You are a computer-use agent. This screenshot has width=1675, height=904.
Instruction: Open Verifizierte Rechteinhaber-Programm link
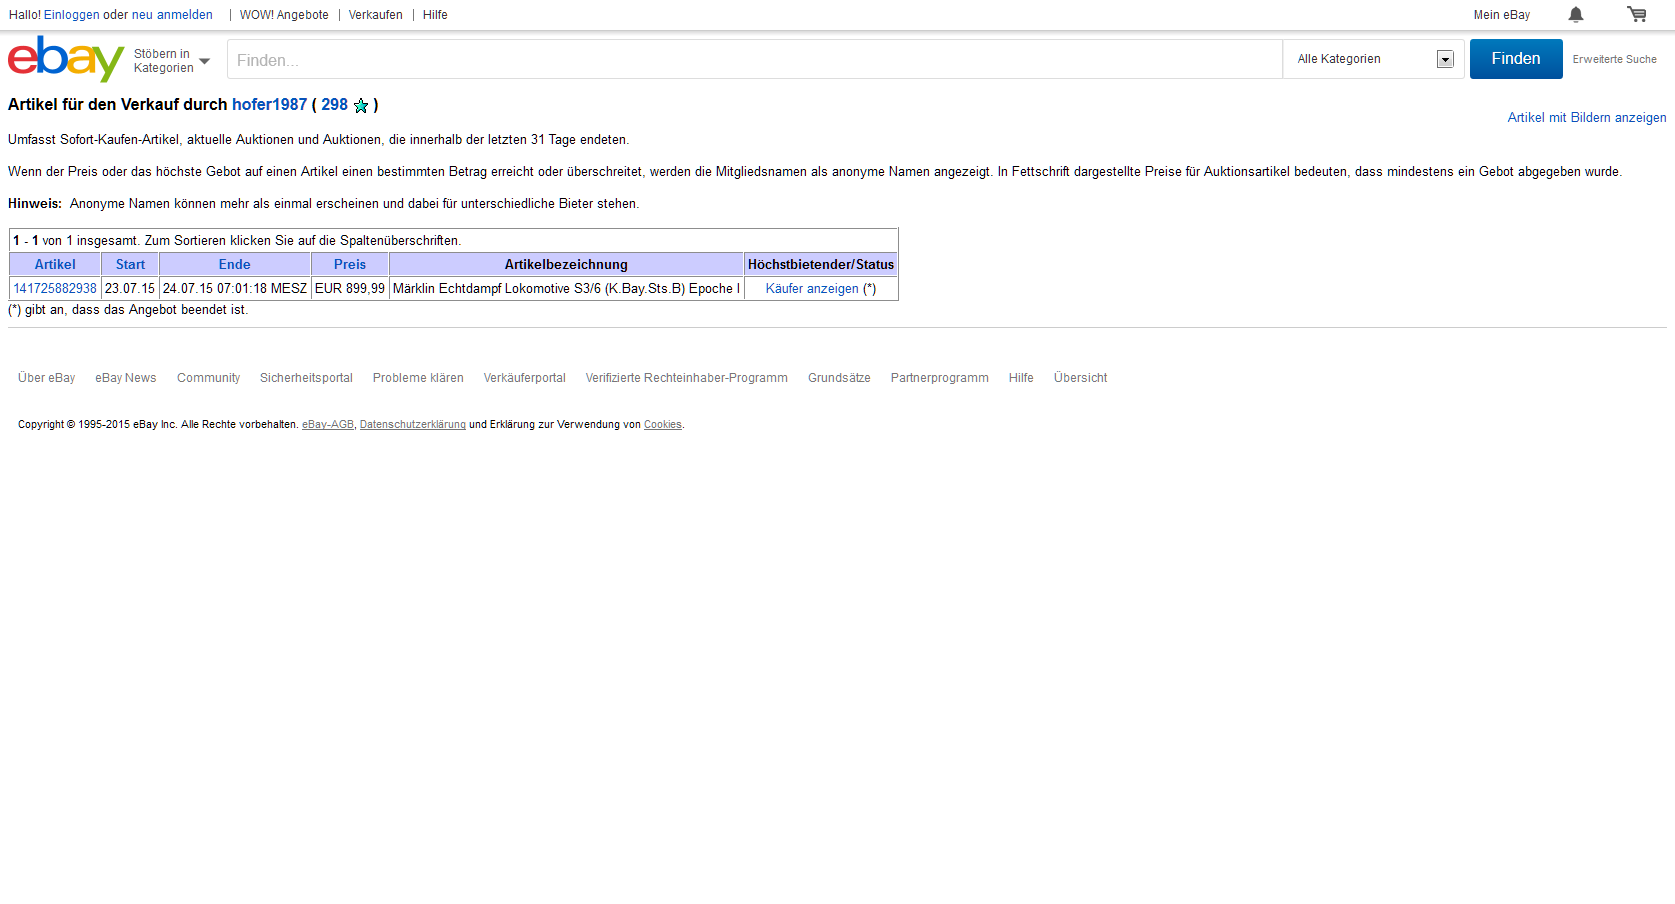pos(687,378)
